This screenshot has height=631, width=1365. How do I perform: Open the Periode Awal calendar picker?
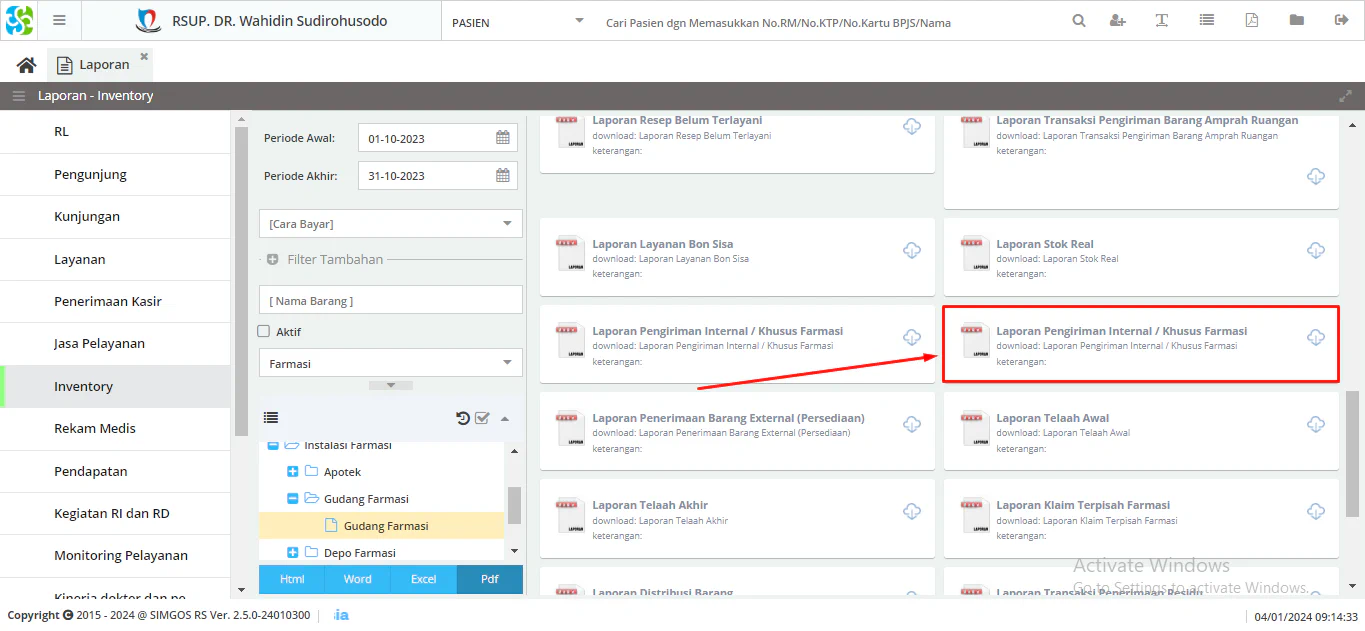pyautogui.click(x=503, y=138)
